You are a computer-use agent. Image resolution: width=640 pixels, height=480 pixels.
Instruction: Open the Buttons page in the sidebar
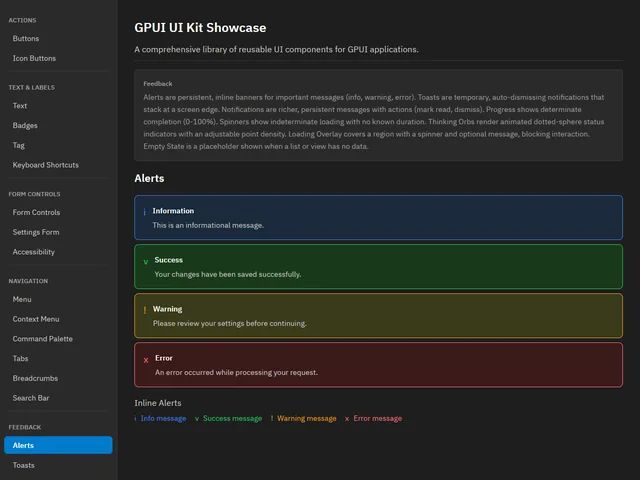pyautogui.click(x=58, y=38)
